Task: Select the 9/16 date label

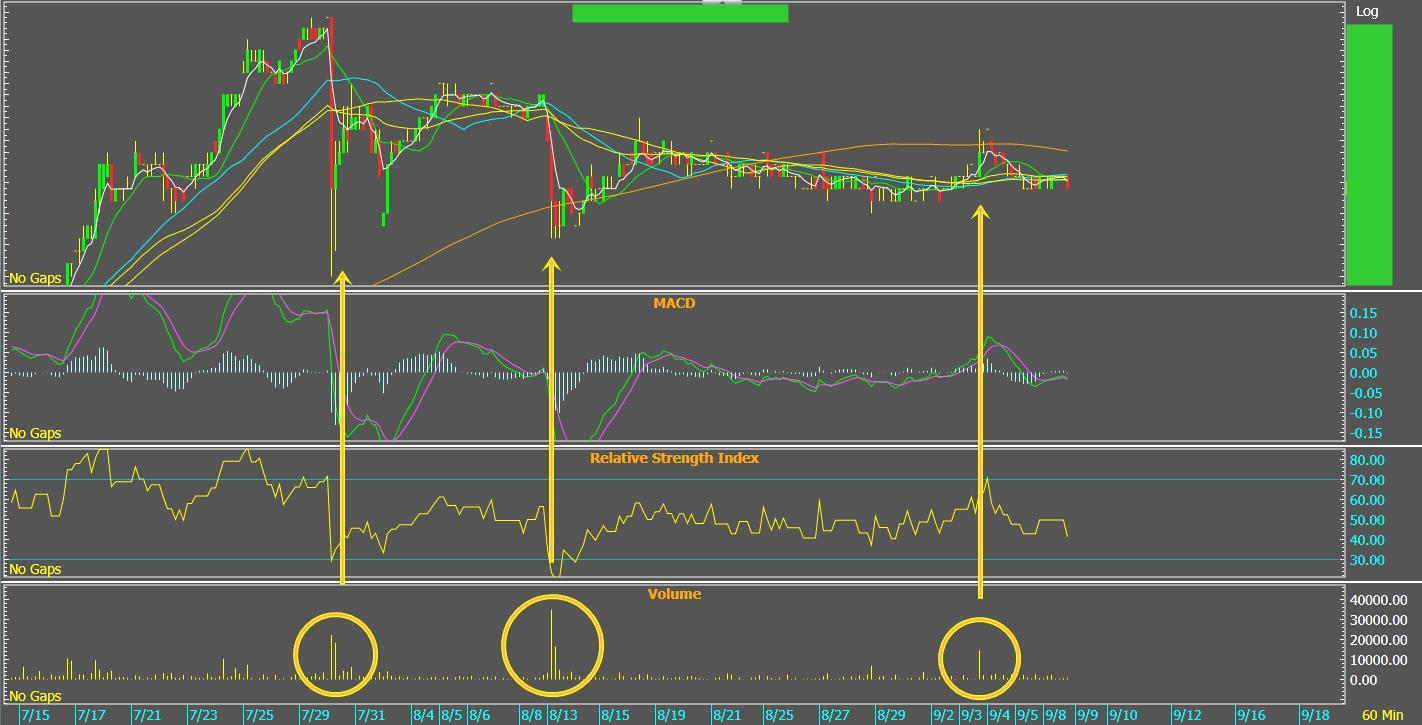Action: pyautogui.click(x=1251, y=716)
